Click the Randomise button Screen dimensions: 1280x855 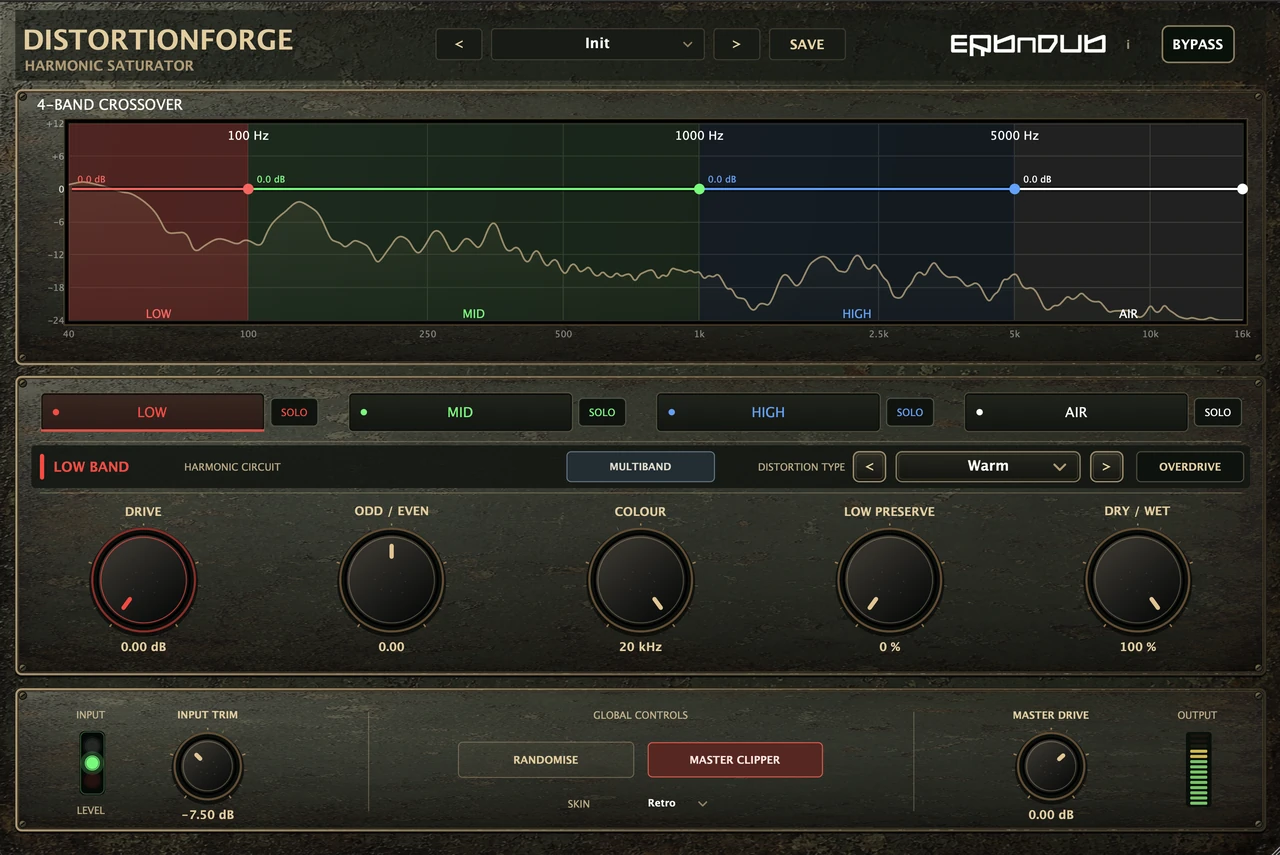pyautogui.click(x=546, y=760)
